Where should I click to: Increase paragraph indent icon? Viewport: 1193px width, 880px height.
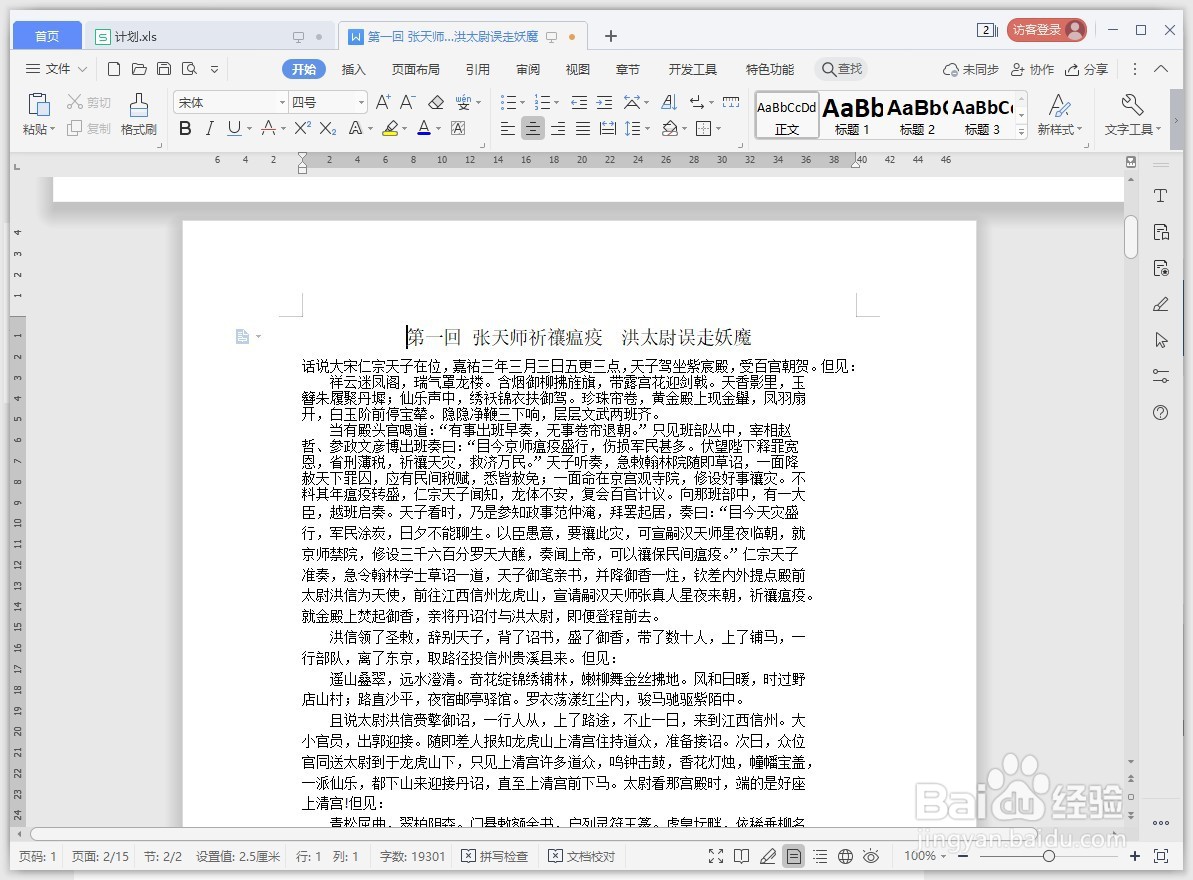pos(604,102)
